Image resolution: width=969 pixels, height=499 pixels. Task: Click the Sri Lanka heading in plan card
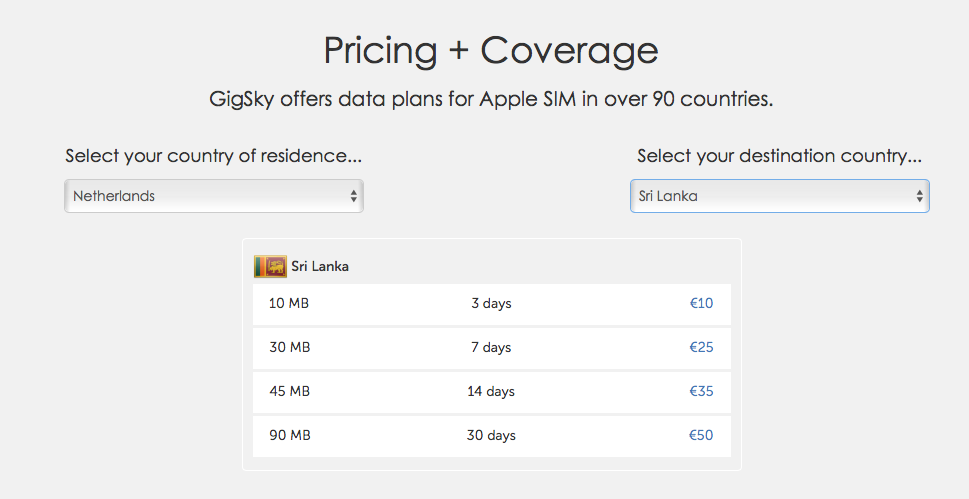point(320,267)
